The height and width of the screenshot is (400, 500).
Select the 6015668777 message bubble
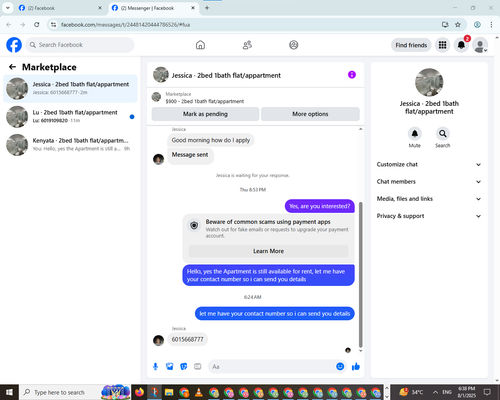click(187, 339)
